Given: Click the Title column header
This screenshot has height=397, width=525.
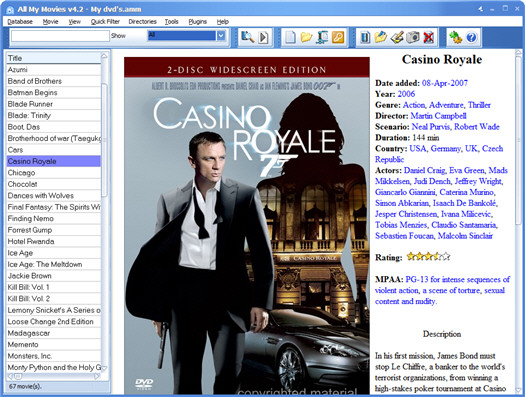Looking at the screenshot, I should (x=54, y=58).
